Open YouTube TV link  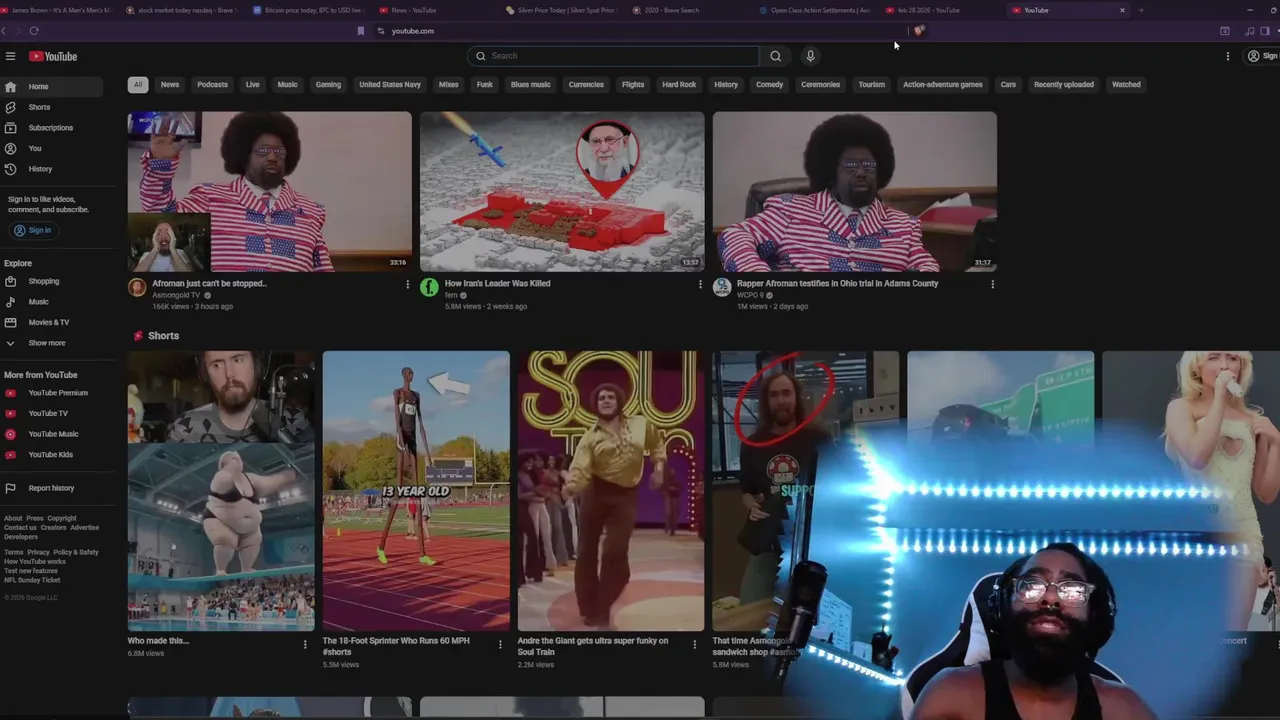[x=52, y=413]
